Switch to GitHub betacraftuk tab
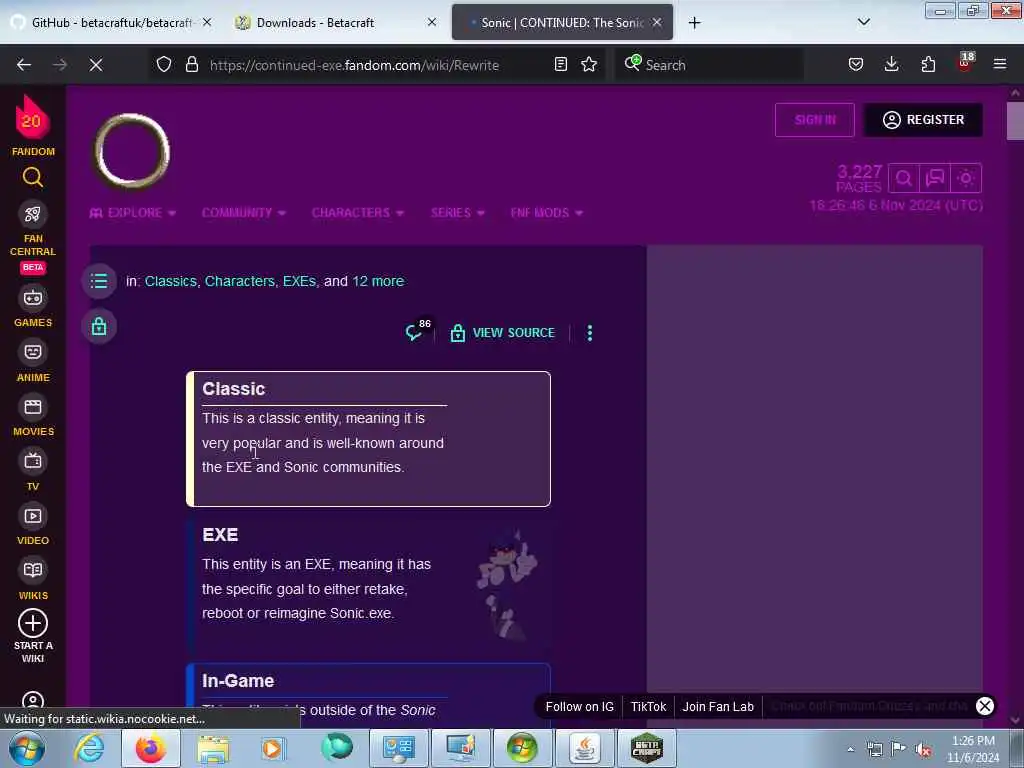Image resolution: width=1024 pixels, height=768 pixels. pos(111,22)
